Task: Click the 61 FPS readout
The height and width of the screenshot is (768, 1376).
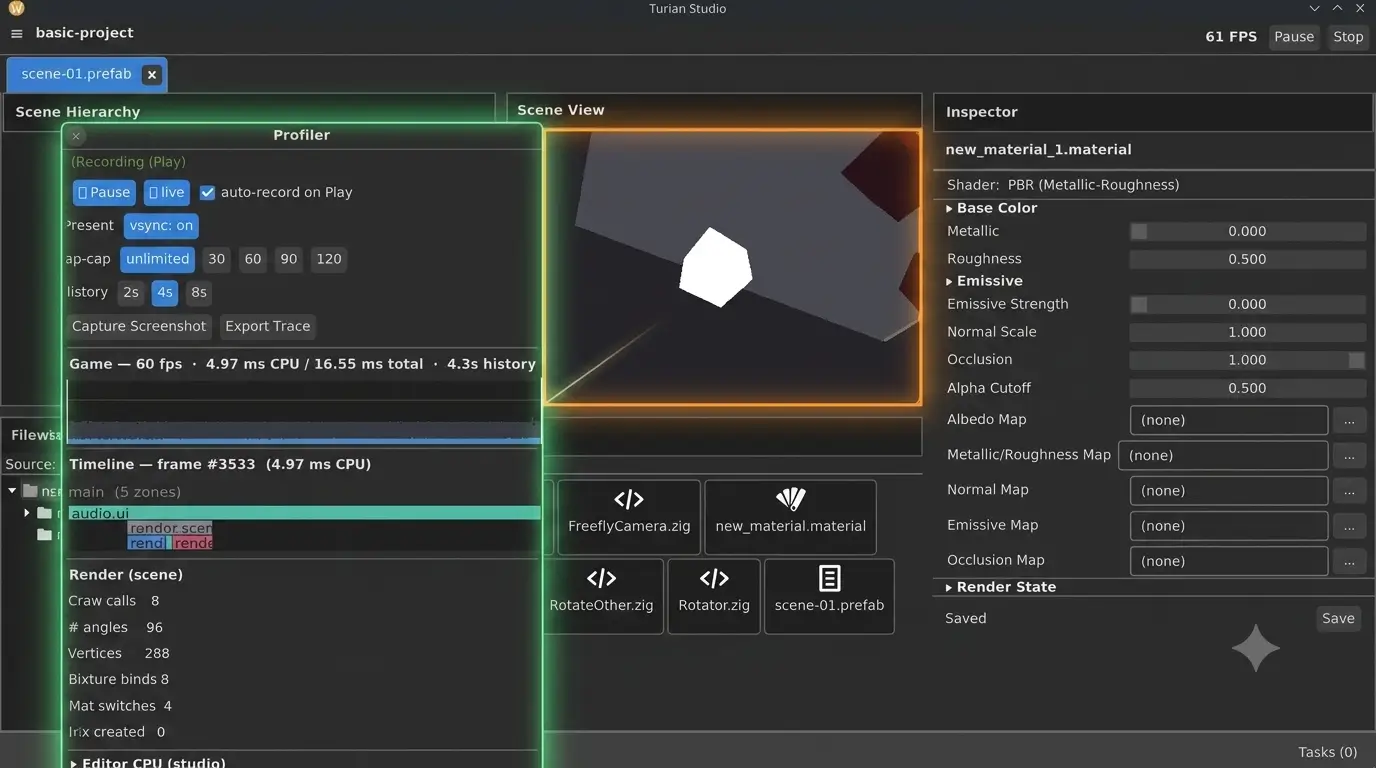Action: click(x=1231, y=37)
